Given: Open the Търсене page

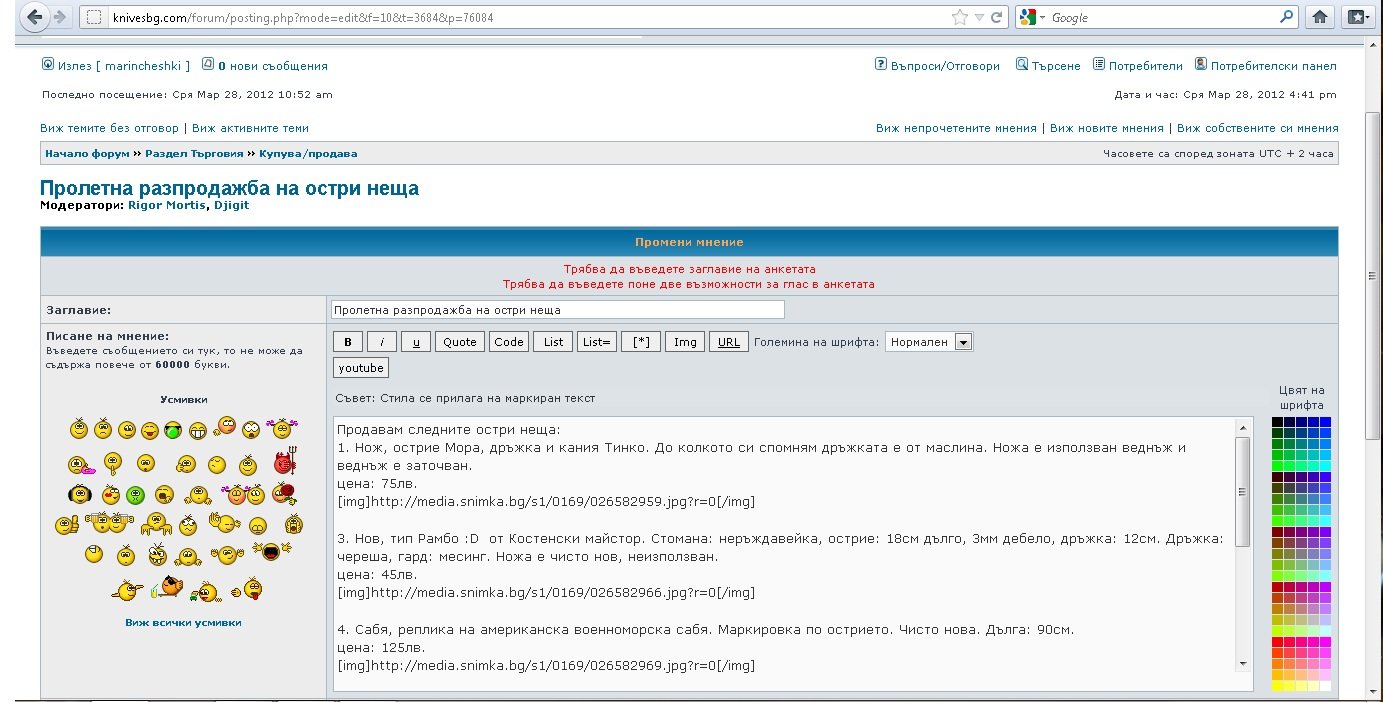Looking at the screenshot, I should 1048,66.
